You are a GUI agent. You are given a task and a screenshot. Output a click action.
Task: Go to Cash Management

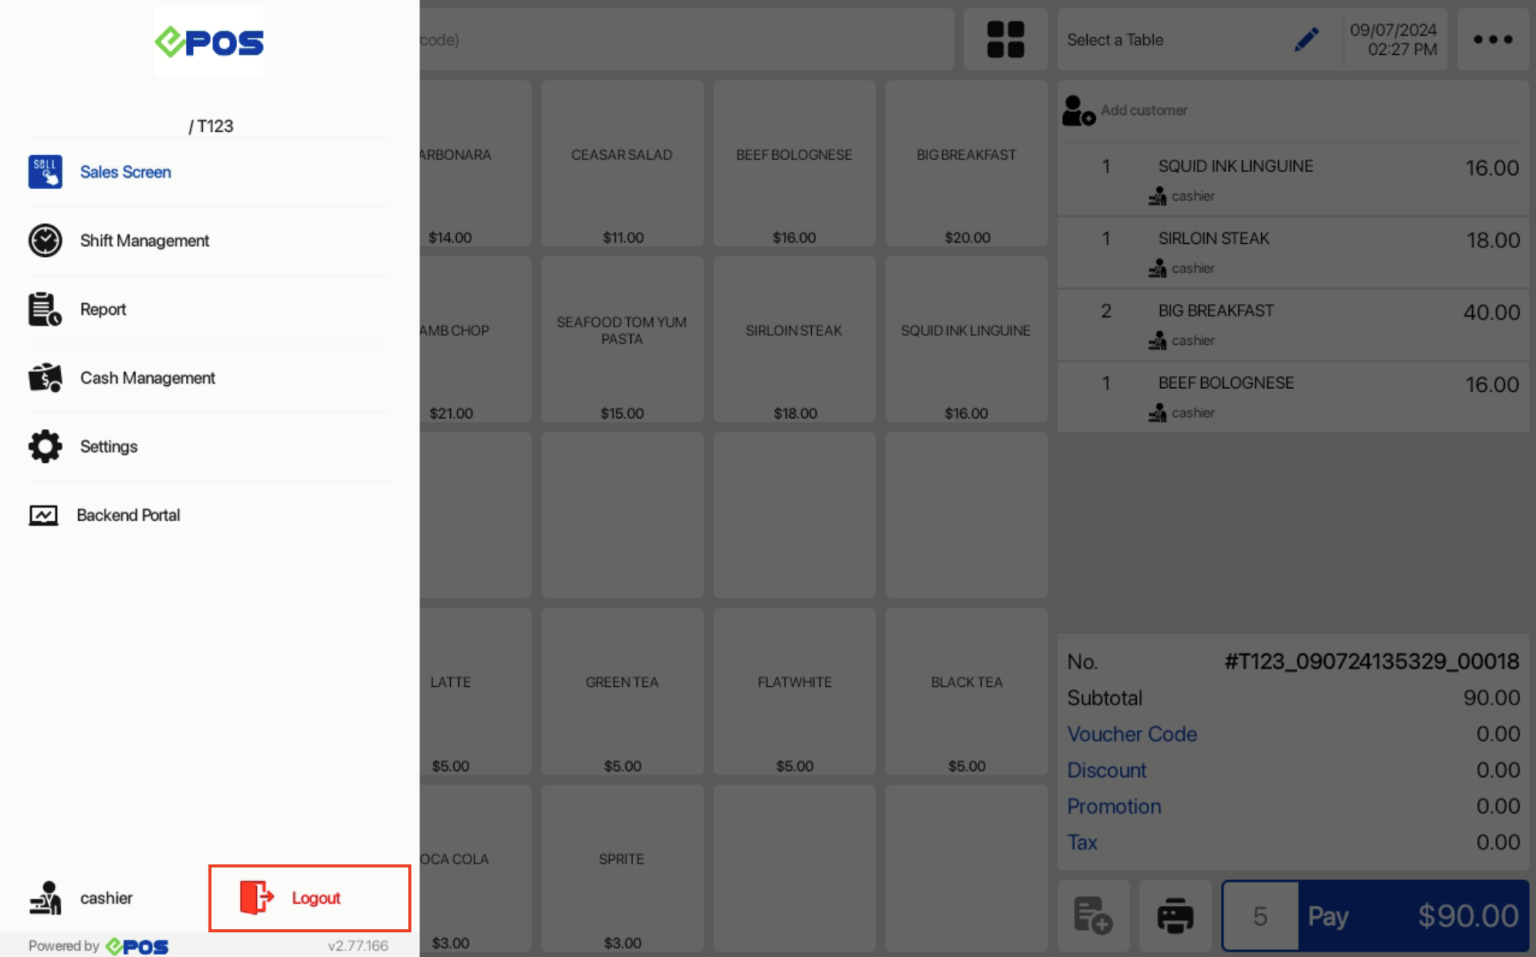[208, 378]
